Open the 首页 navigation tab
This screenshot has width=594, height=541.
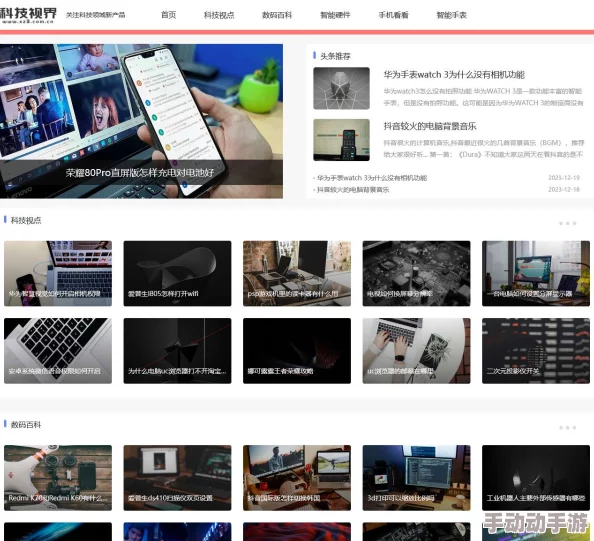click(x=169, y=15)
